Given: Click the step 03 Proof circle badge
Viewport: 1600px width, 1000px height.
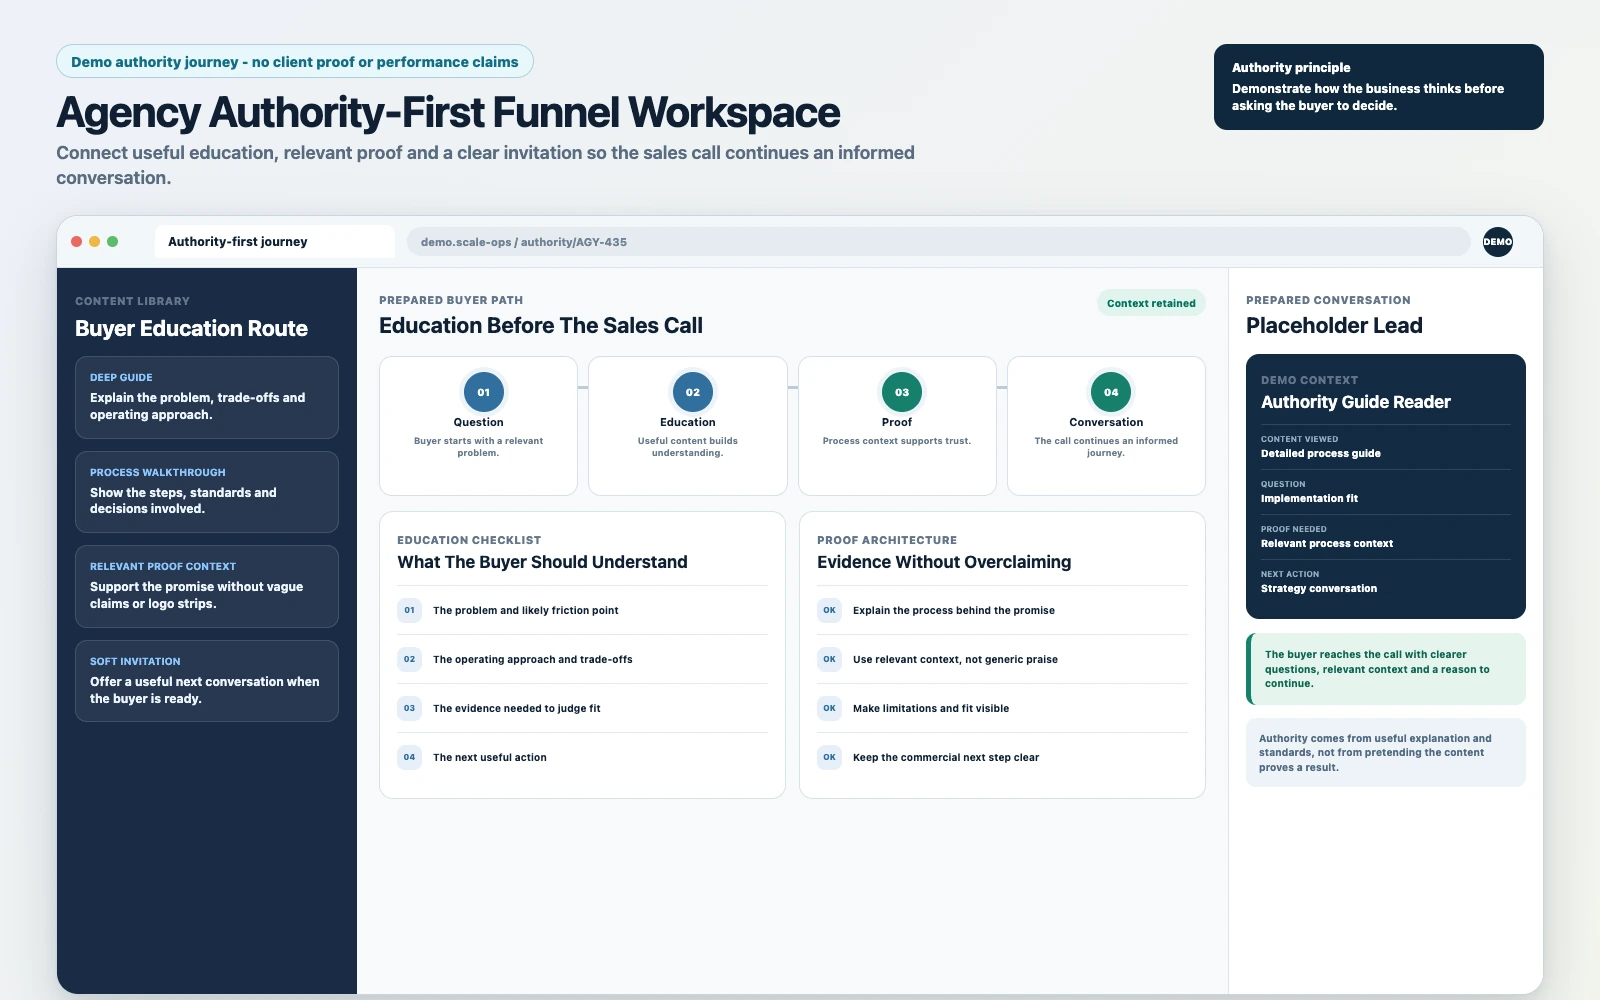Looking at the screenshot, I should tap(901, 392).
